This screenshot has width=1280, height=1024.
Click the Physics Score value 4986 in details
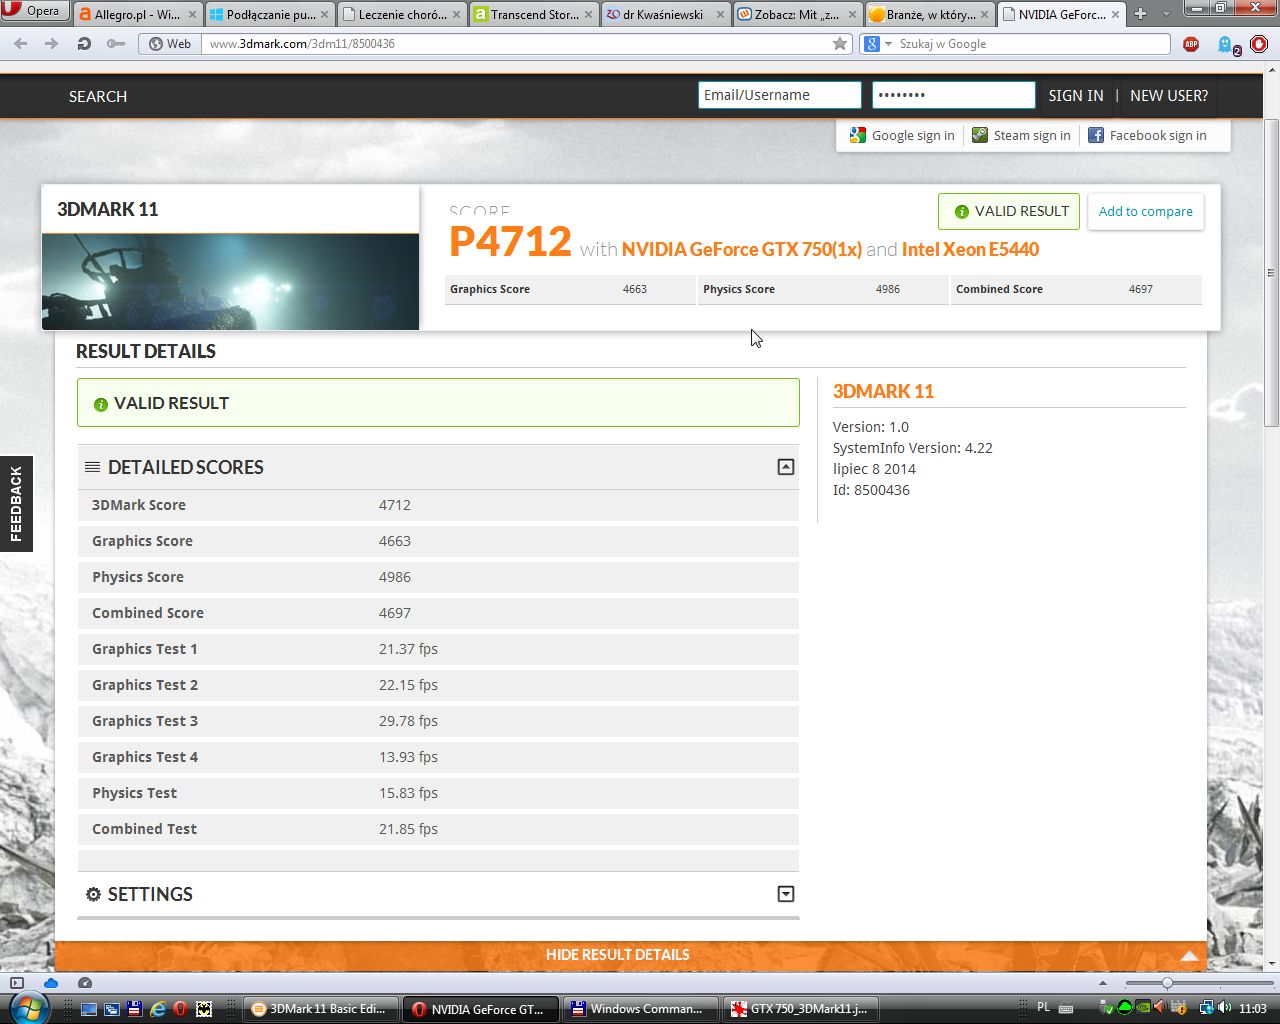[x=395, y=577]
